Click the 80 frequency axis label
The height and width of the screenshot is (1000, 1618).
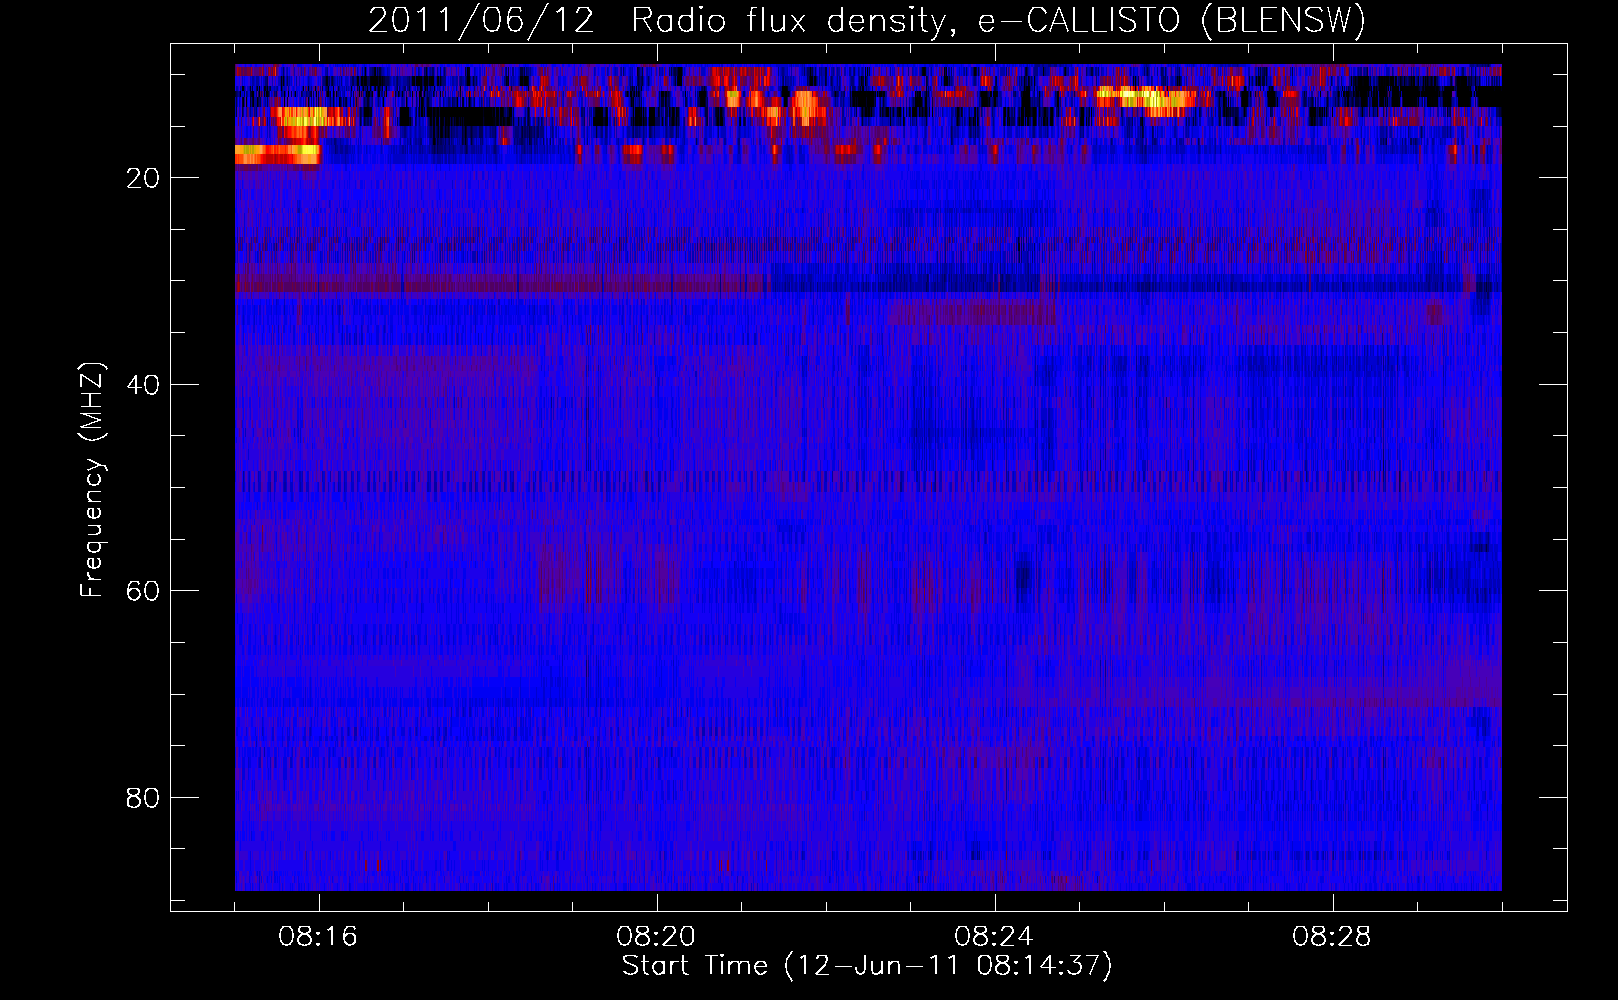[143, 798]
